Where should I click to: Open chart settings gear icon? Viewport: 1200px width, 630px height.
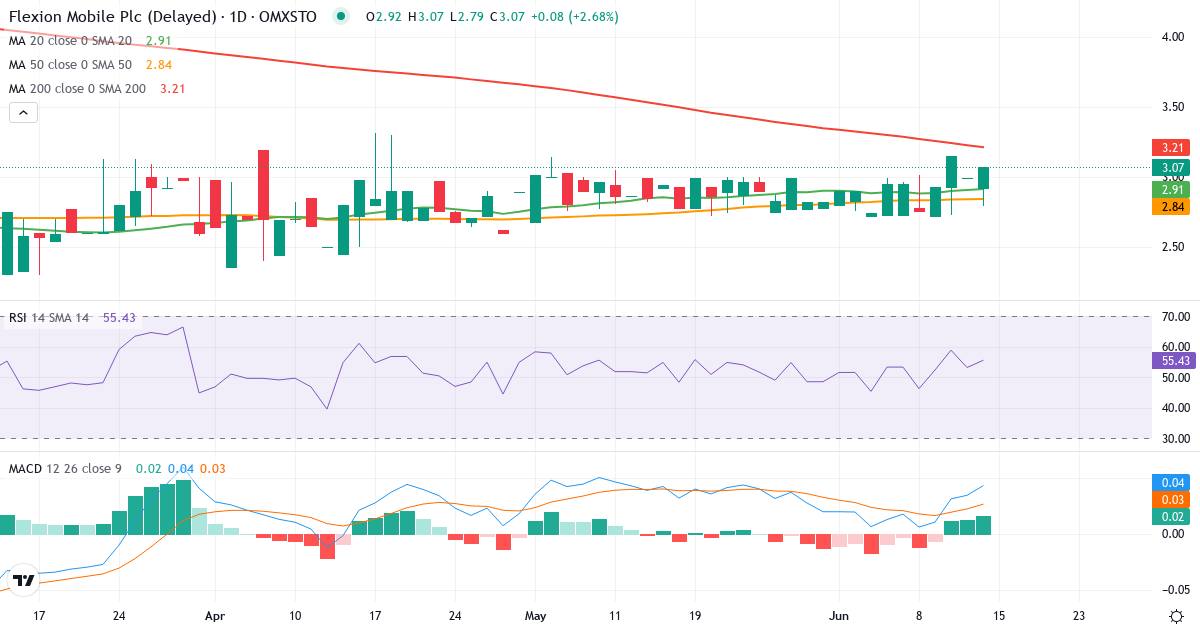[1176, 616]
